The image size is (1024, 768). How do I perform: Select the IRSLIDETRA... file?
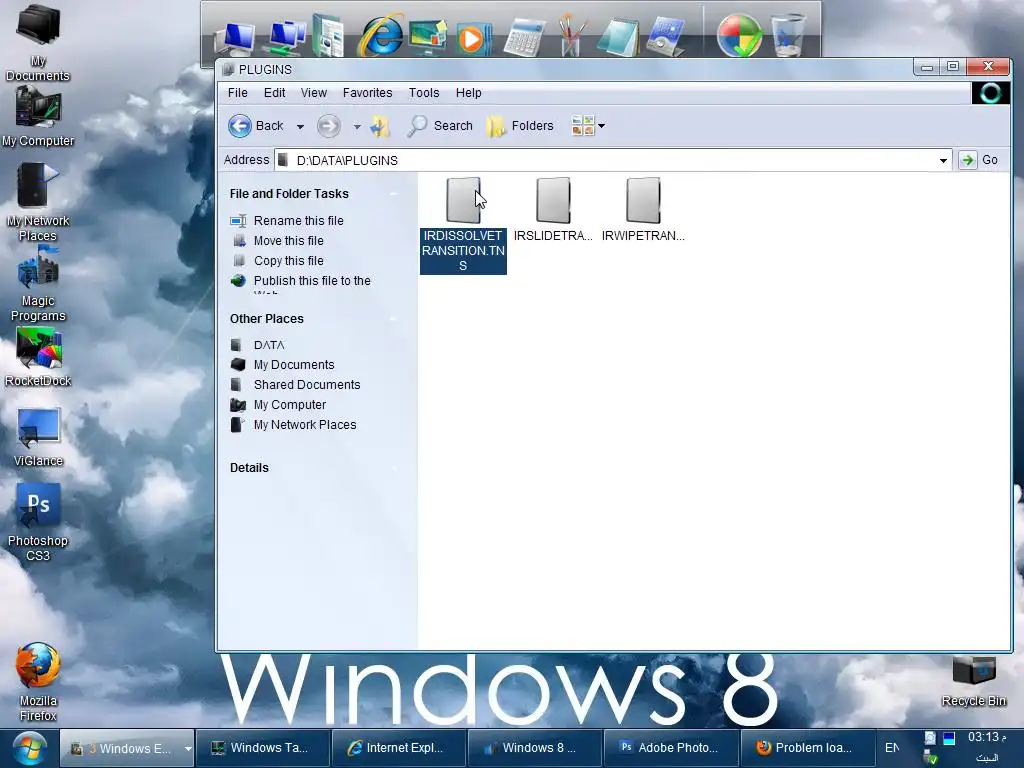(553, 209)
